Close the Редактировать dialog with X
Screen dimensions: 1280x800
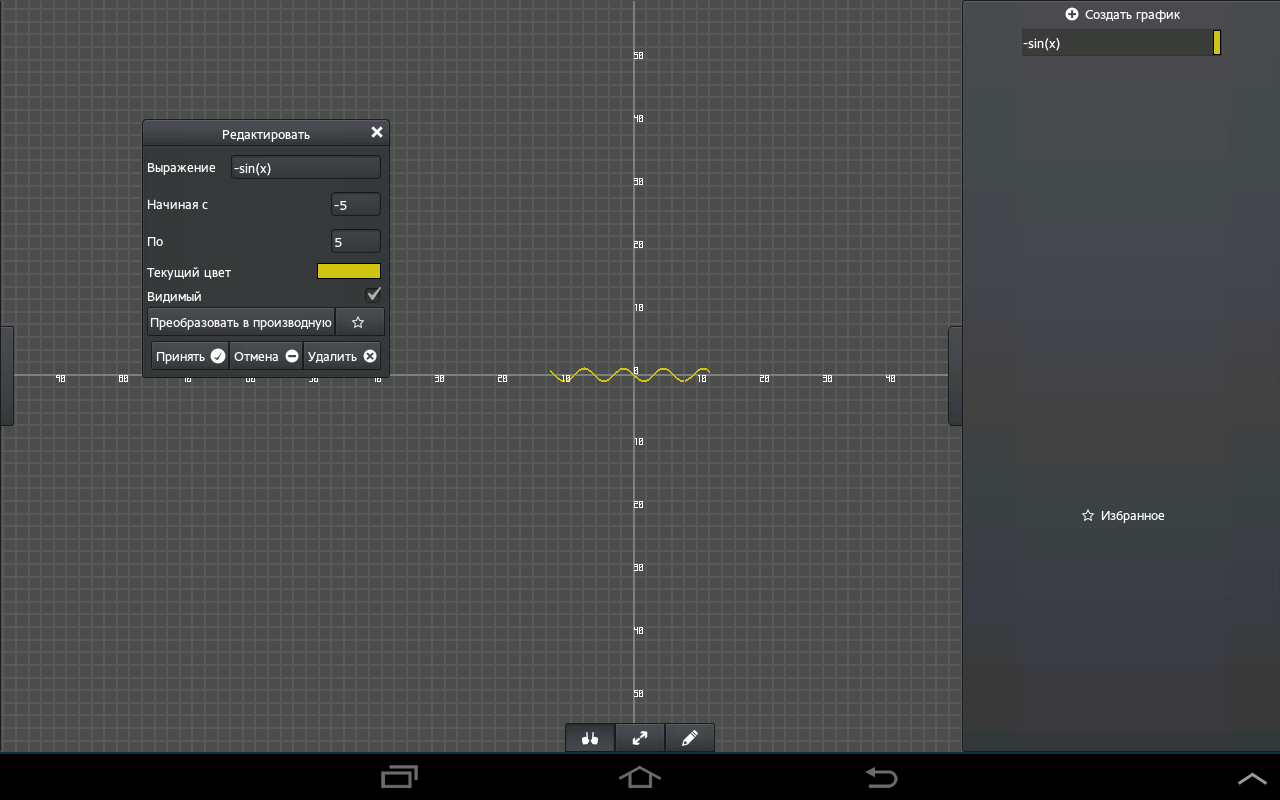(377, 133)
